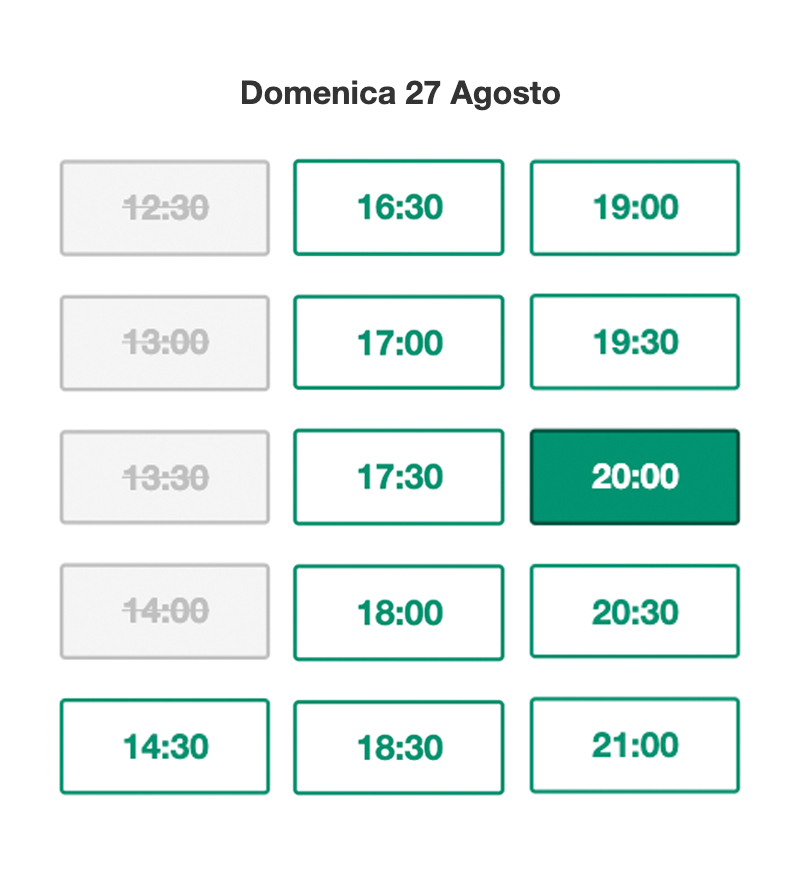This screenshot has height=869, width=803.
Task: Pick the 17:00 reservation time
Action: (398, 343)
